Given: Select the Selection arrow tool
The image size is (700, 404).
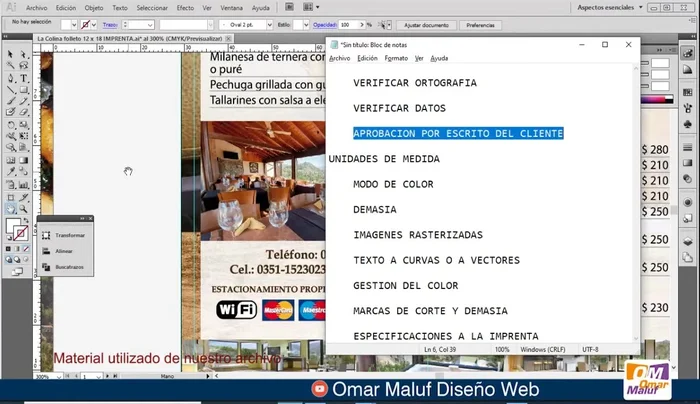Looking at the screenshot, I should 9,54.
